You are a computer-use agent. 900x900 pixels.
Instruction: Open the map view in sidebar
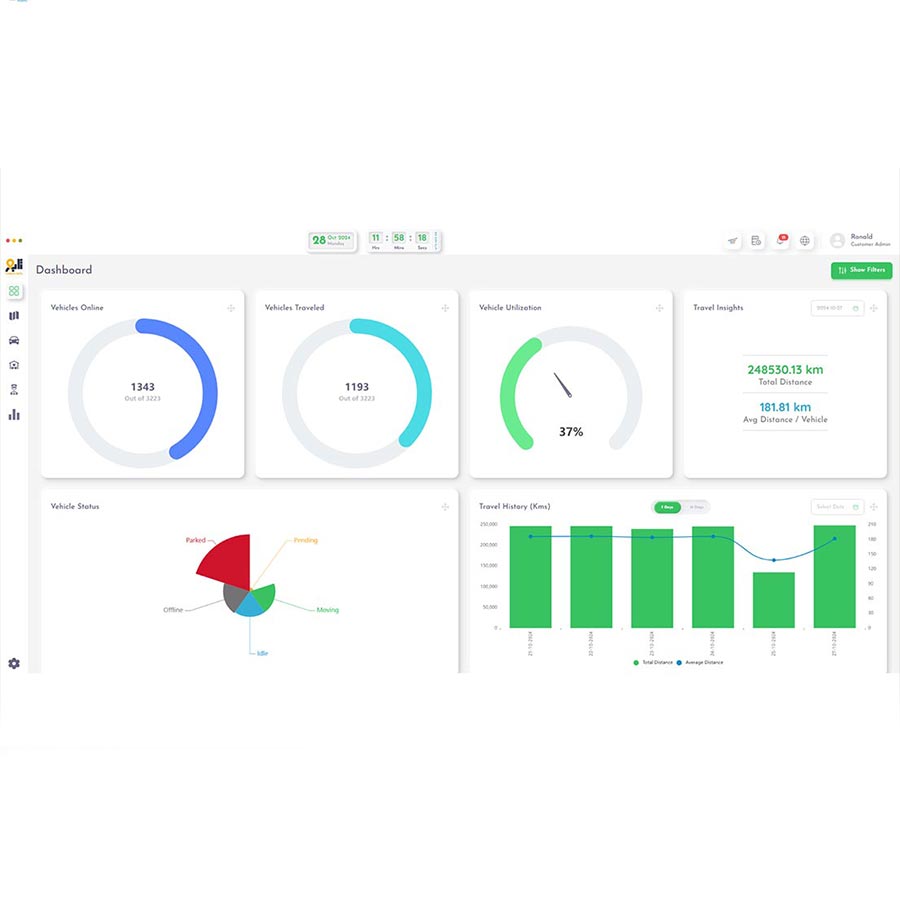point(14,316)
